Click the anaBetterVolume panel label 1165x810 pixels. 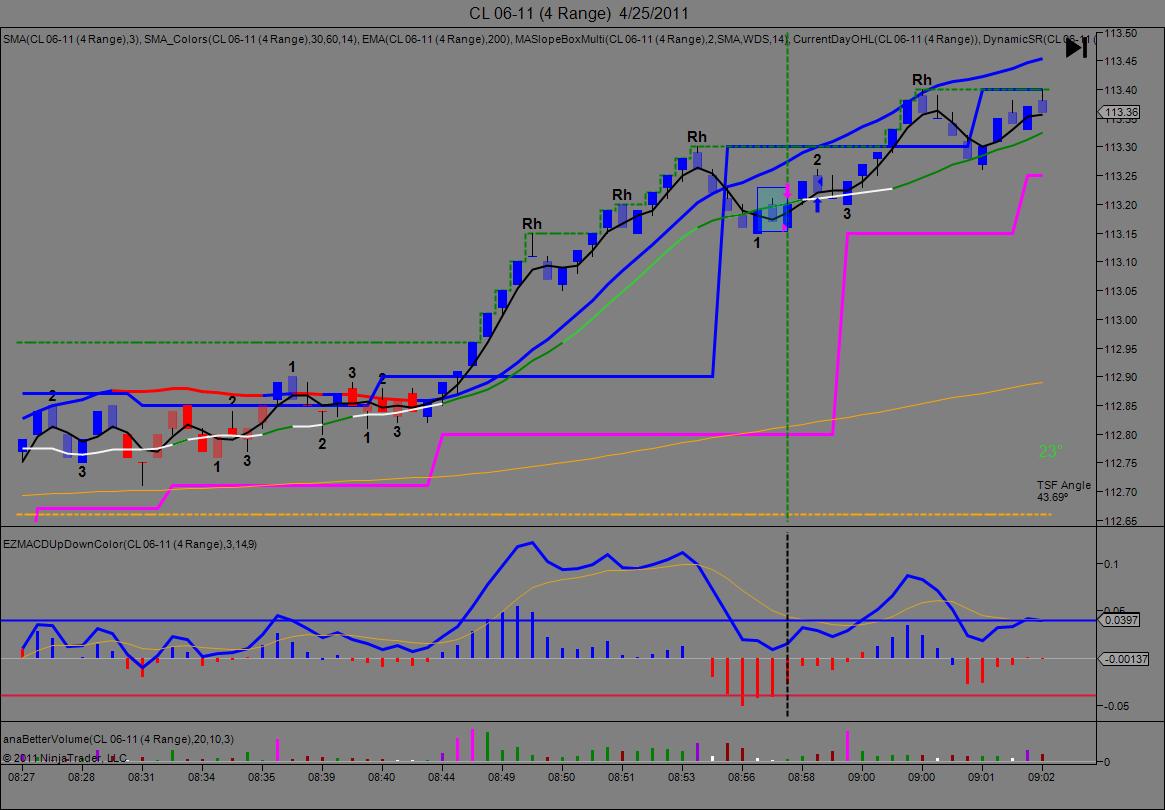click(118, 739)
